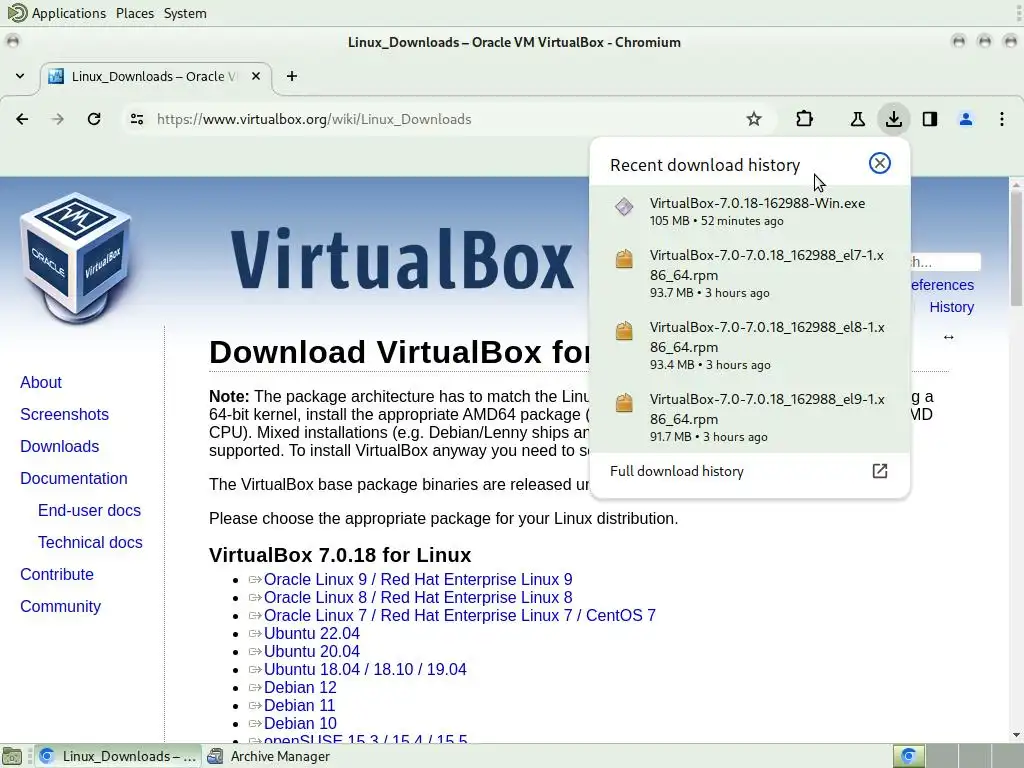Click the el8 rpm package icon

click(x=624, y=331)
